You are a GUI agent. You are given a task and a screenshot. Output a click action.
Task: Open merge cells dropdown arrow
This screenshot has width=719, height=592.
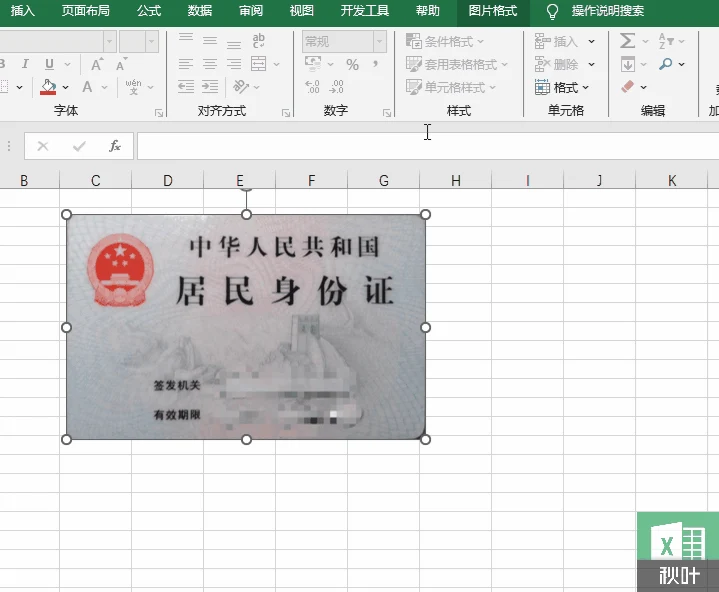277,64
